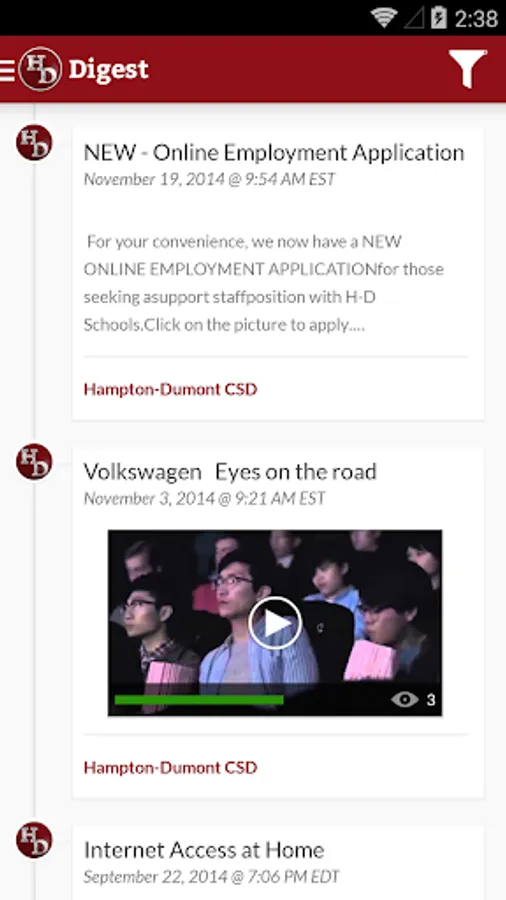Image resolution: width=506 pixels, height=900 pixels.
Task: Tap Hampton-Dumont CSD under employment post
Action: coord(170,389)
